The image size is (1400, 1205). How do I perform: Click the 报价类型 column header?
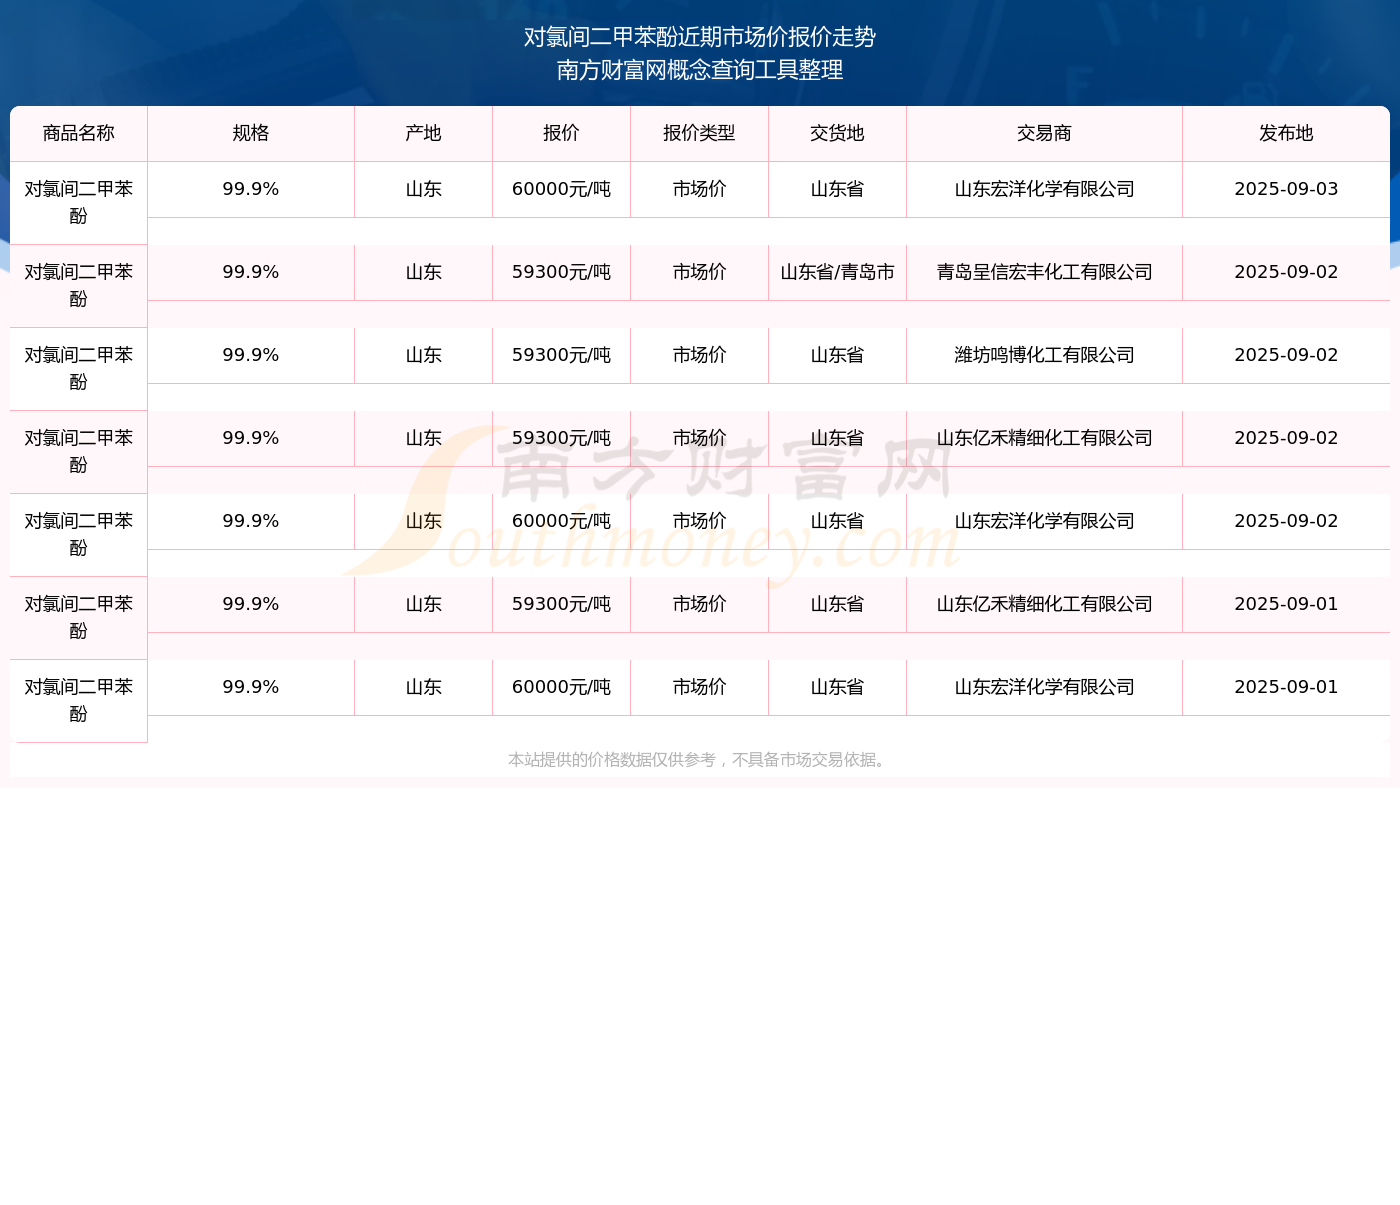click(x=700, y=134)
